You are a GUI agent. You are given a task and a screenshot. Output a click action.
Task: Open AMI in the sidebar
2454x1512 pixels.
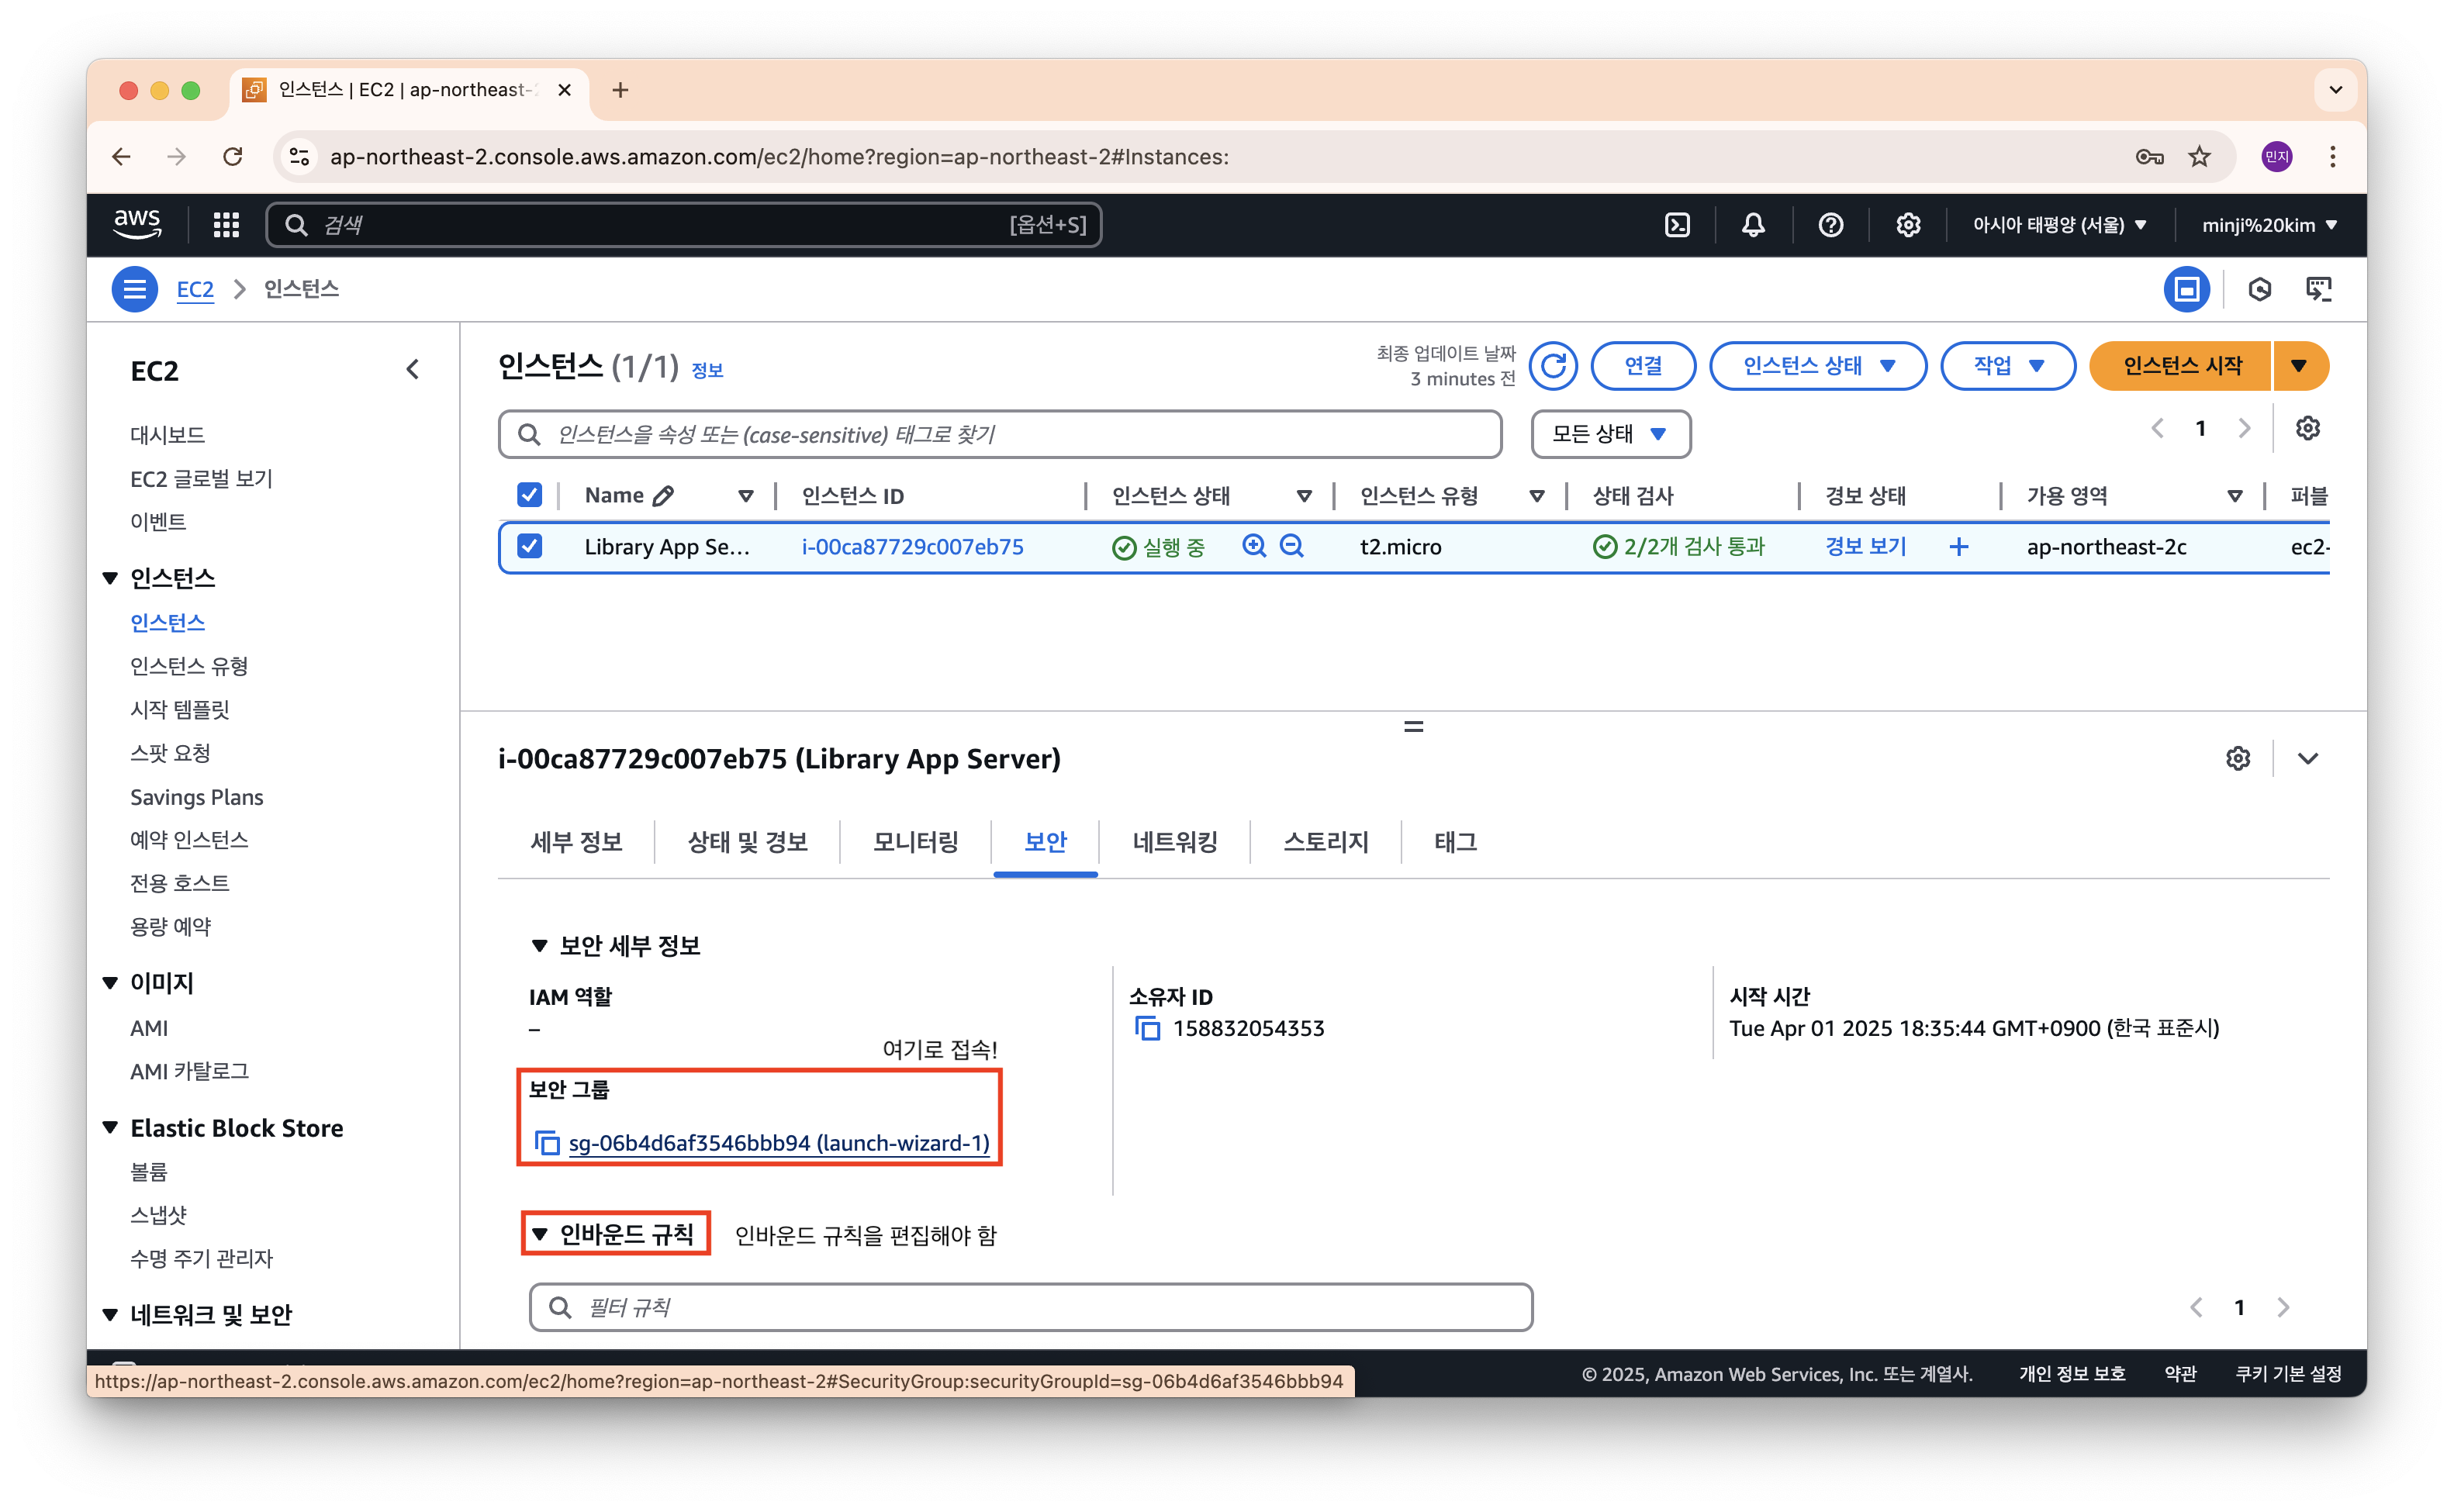[x=149, y=1028]
